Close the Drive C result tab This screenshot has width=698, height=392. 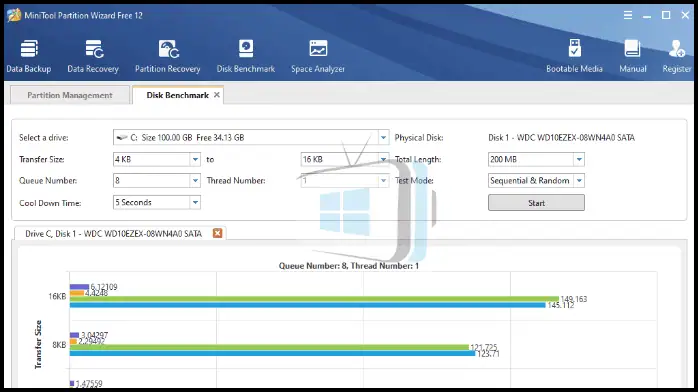point(217,233)
